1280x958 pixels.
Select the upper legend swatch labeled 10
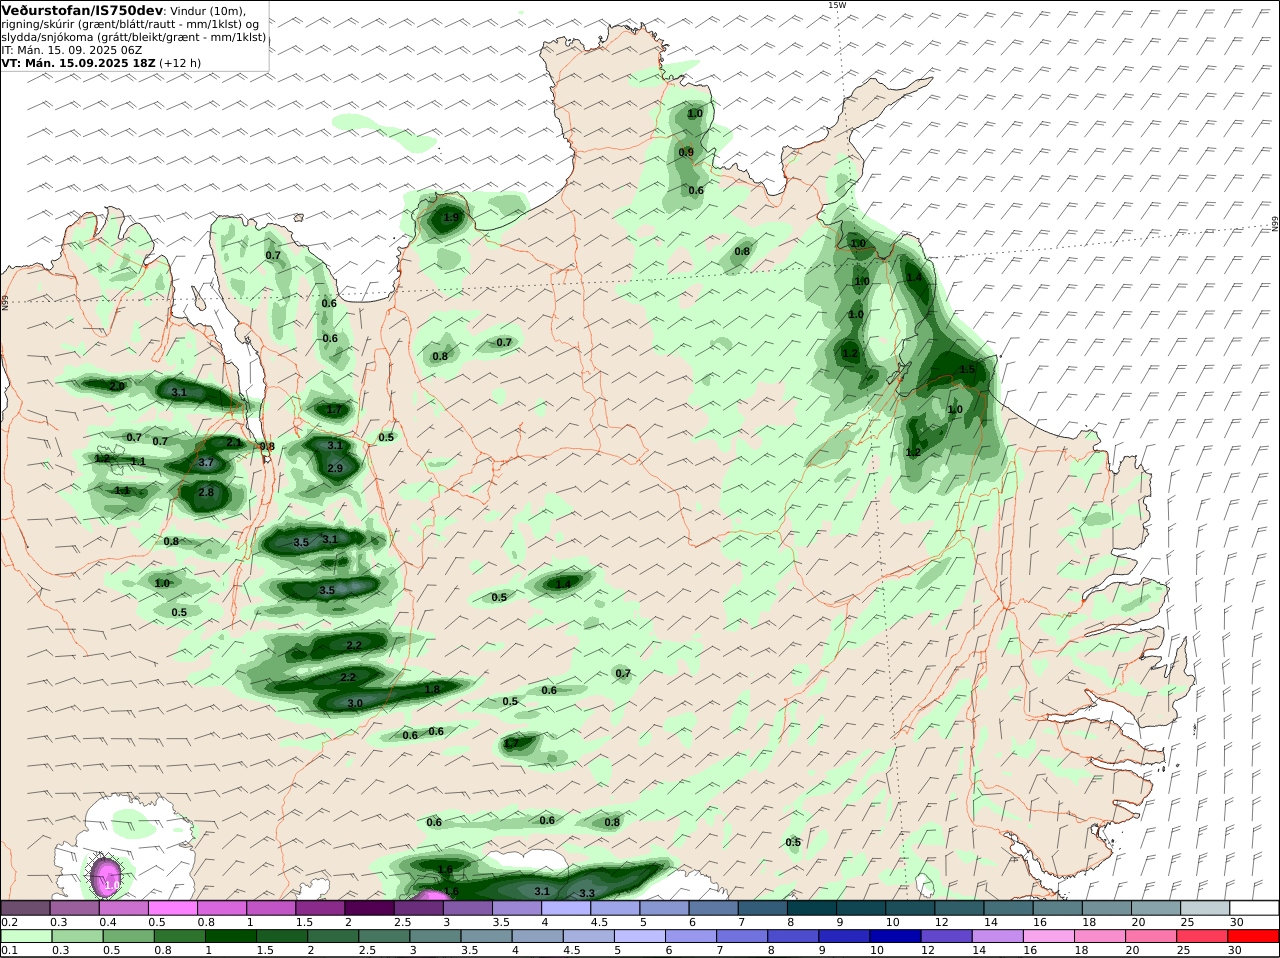click(912, 907)
